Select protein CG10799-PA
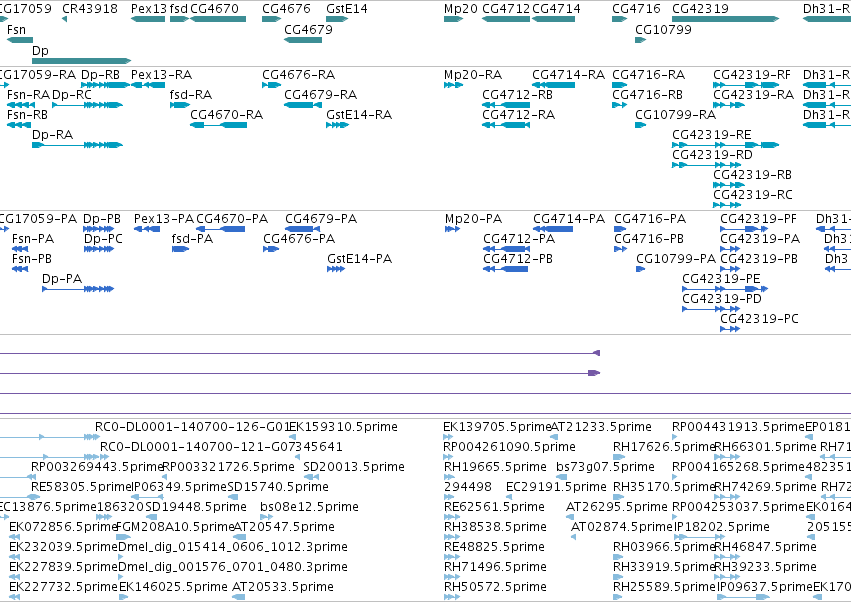 (x=640, y=269)
